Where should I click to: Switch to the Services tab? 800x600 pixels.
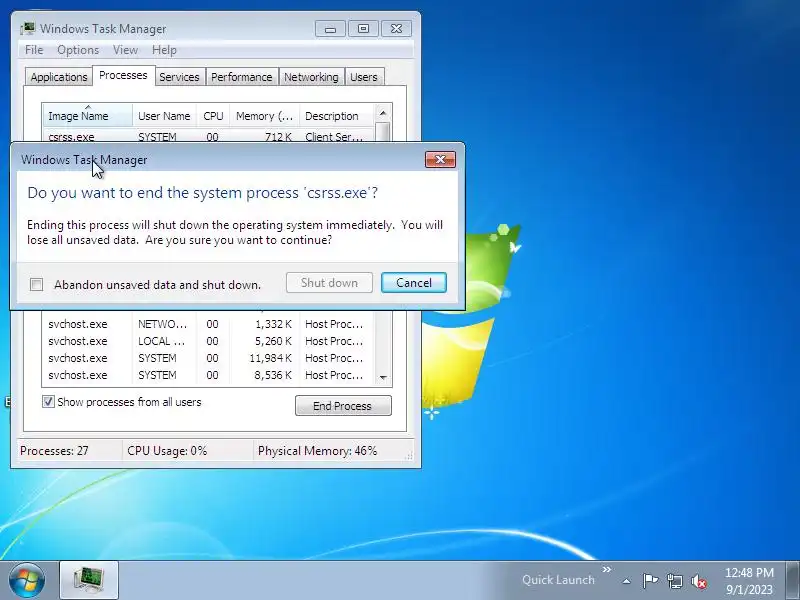click(x=179, y=77)
